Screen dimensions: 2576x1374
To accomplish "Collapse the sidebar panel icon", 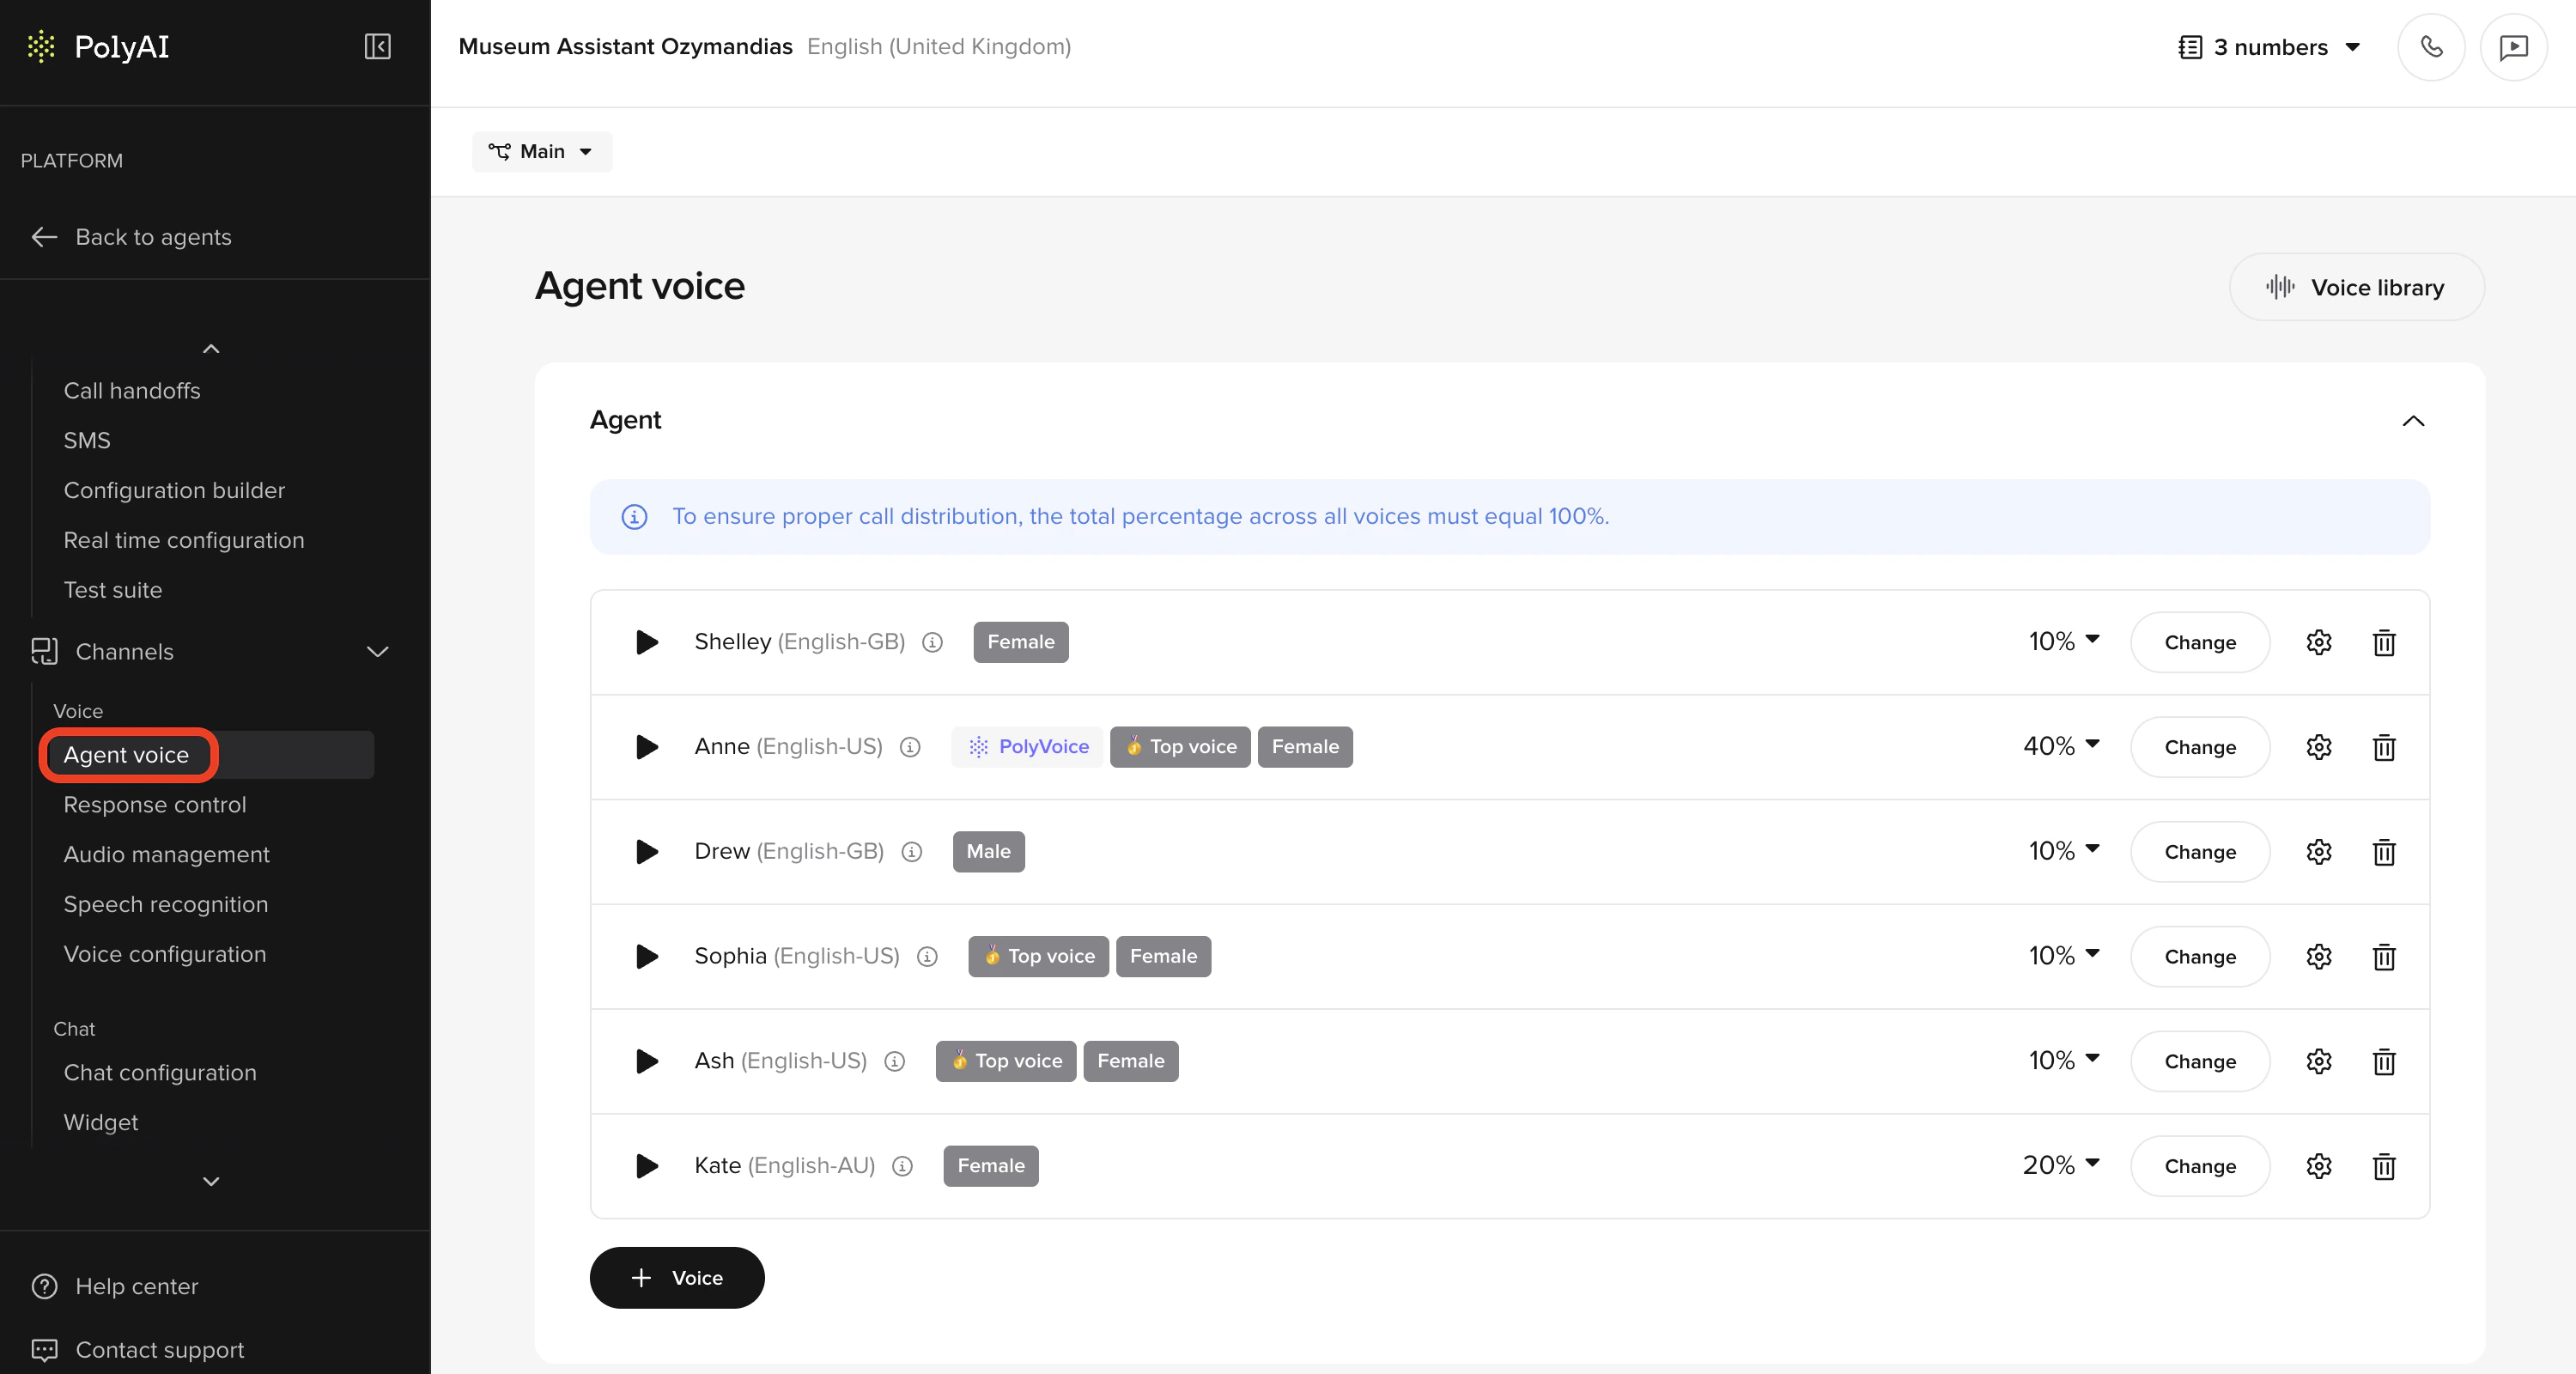I will 377,47.
